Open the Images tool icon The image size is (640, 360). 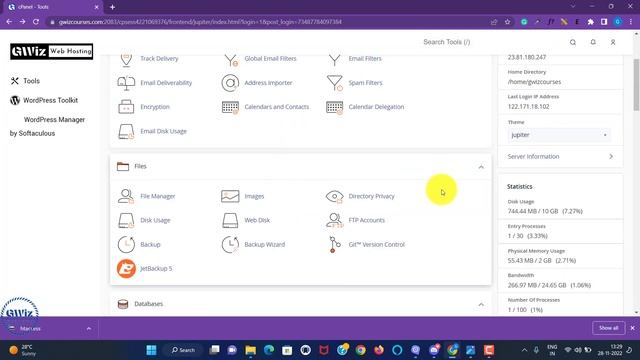pyautogui.click(x=230, y=196)
